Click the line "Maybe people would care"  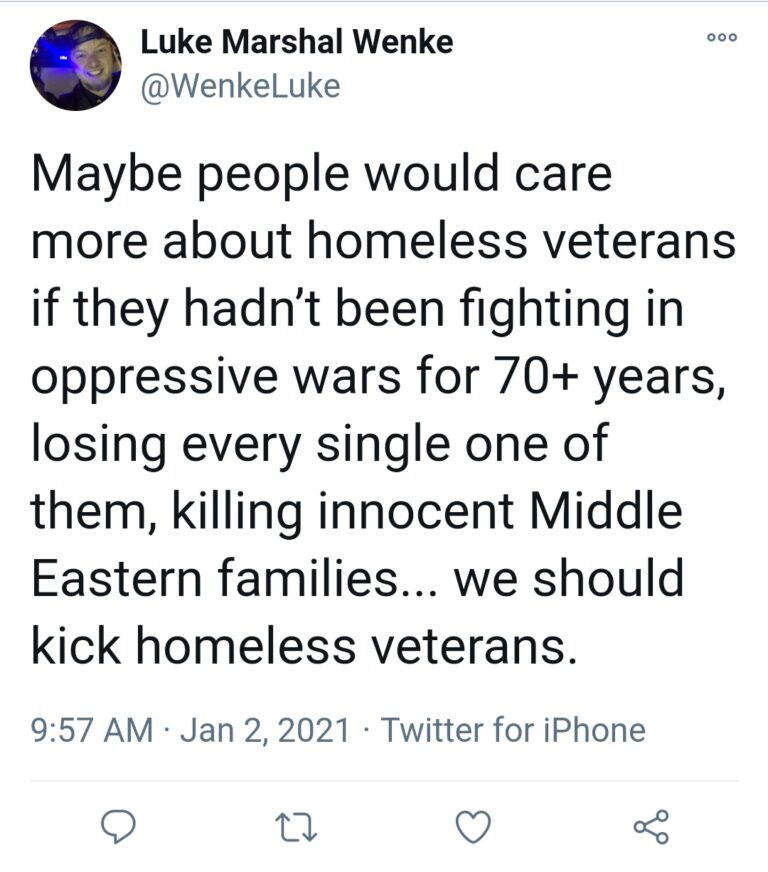(x=321, y=175)
